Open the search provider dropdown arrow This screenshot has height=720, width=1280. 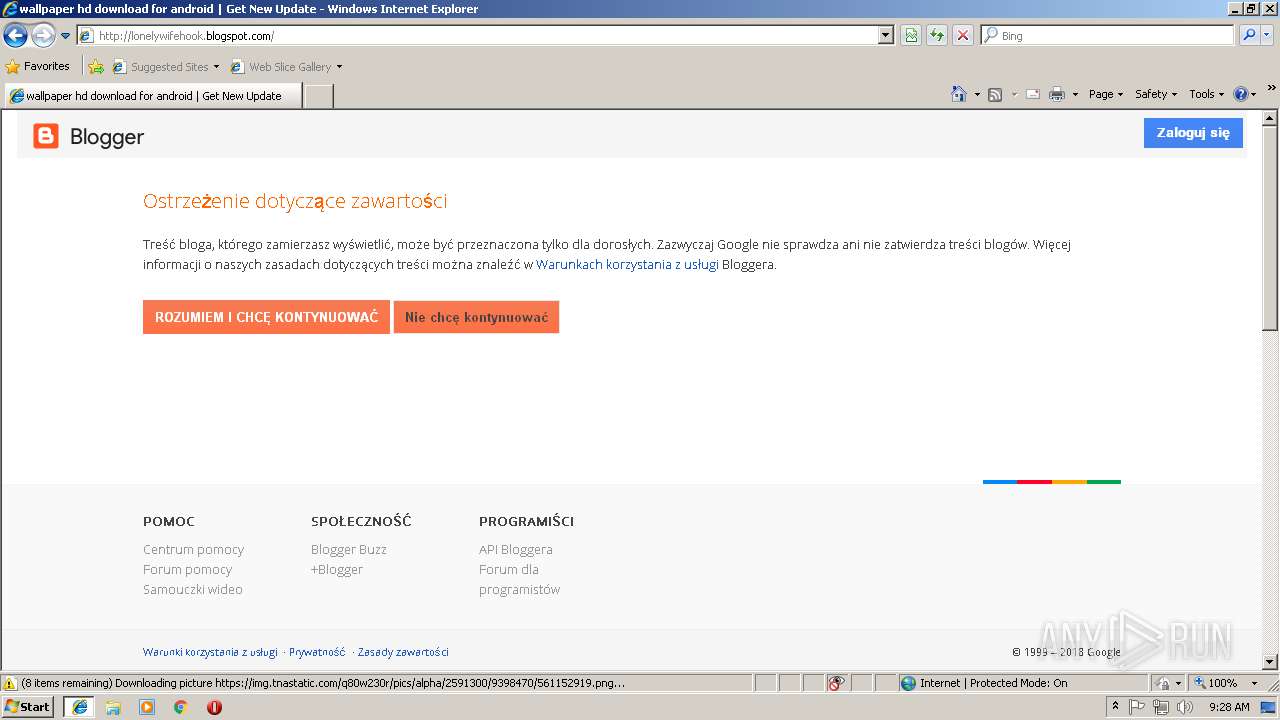pyautogui.click(x=1267, y=36)
